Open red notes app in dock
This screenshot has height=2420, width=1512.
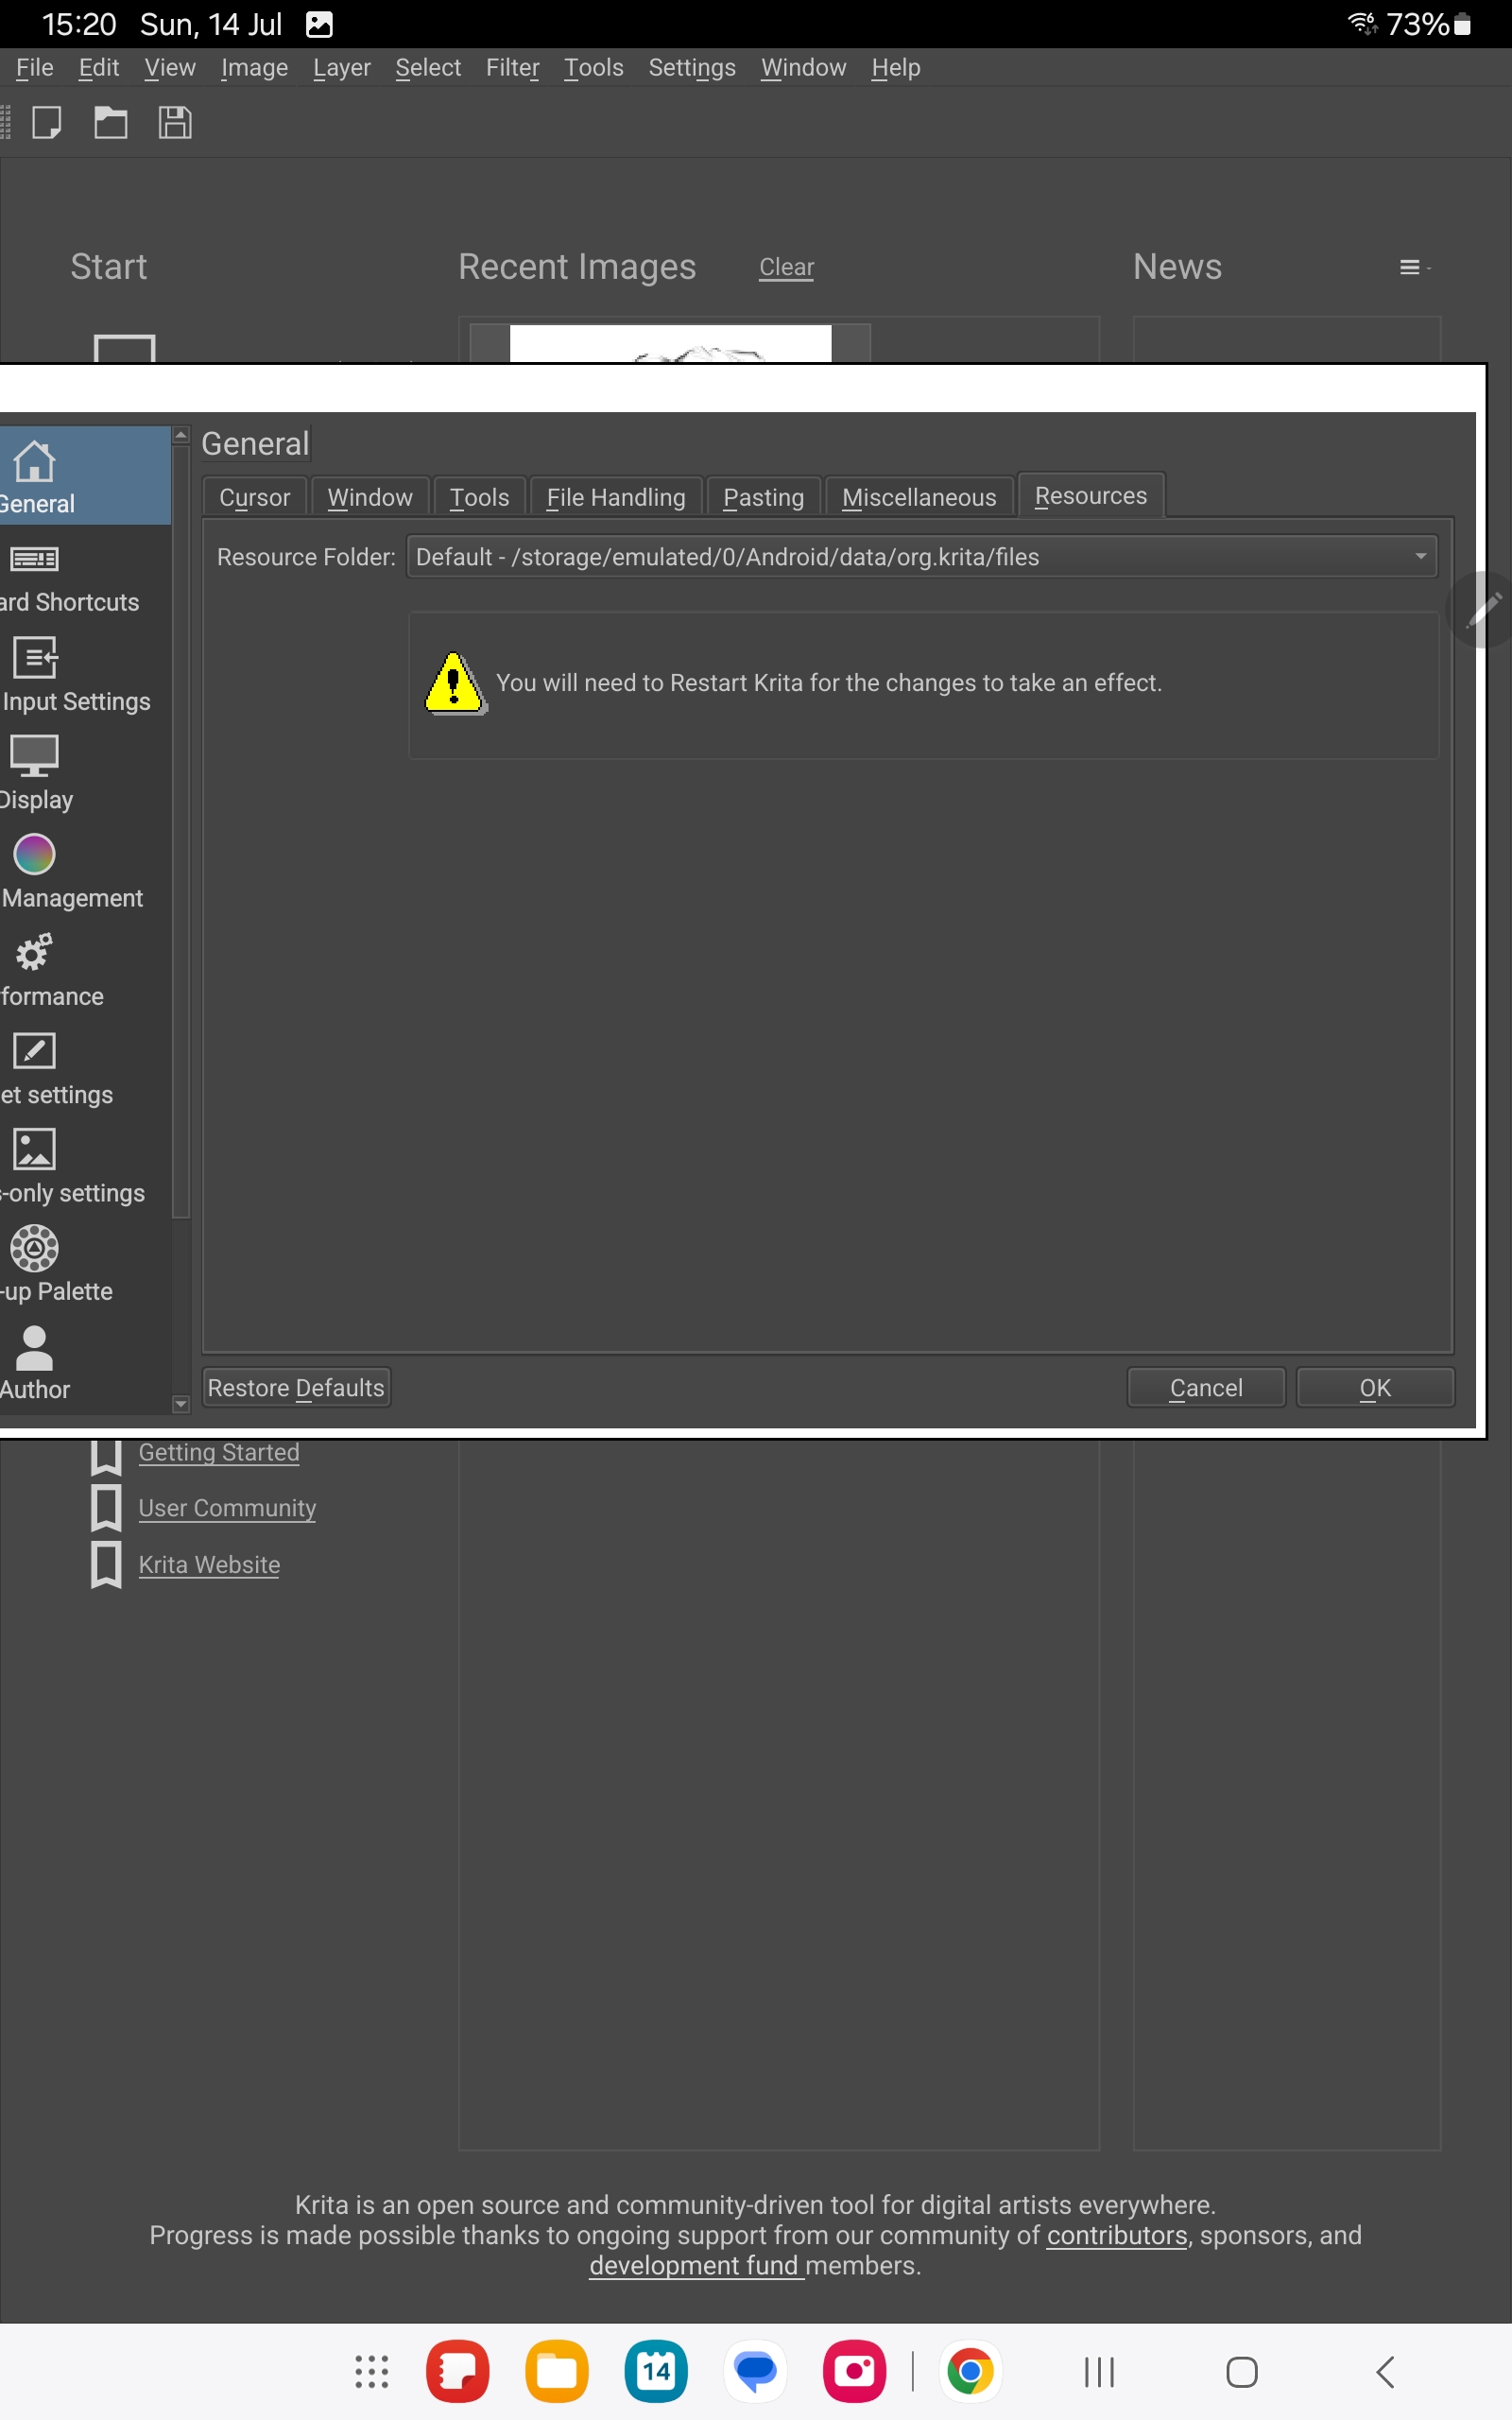click(458, 2371)
